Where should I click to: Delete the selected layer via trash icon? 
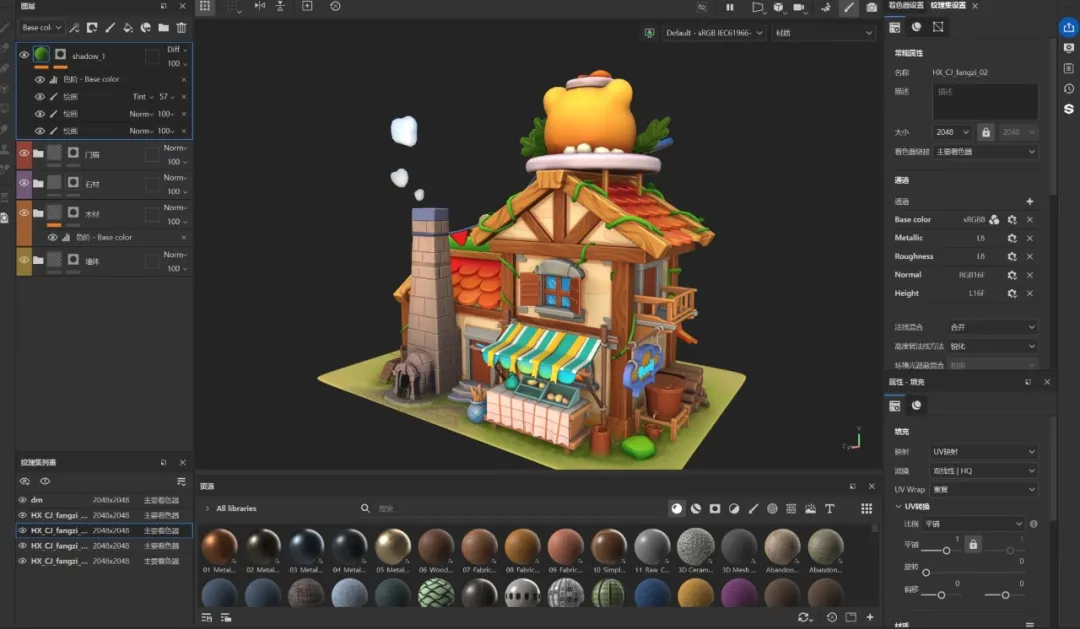click(x=181, y=28)
